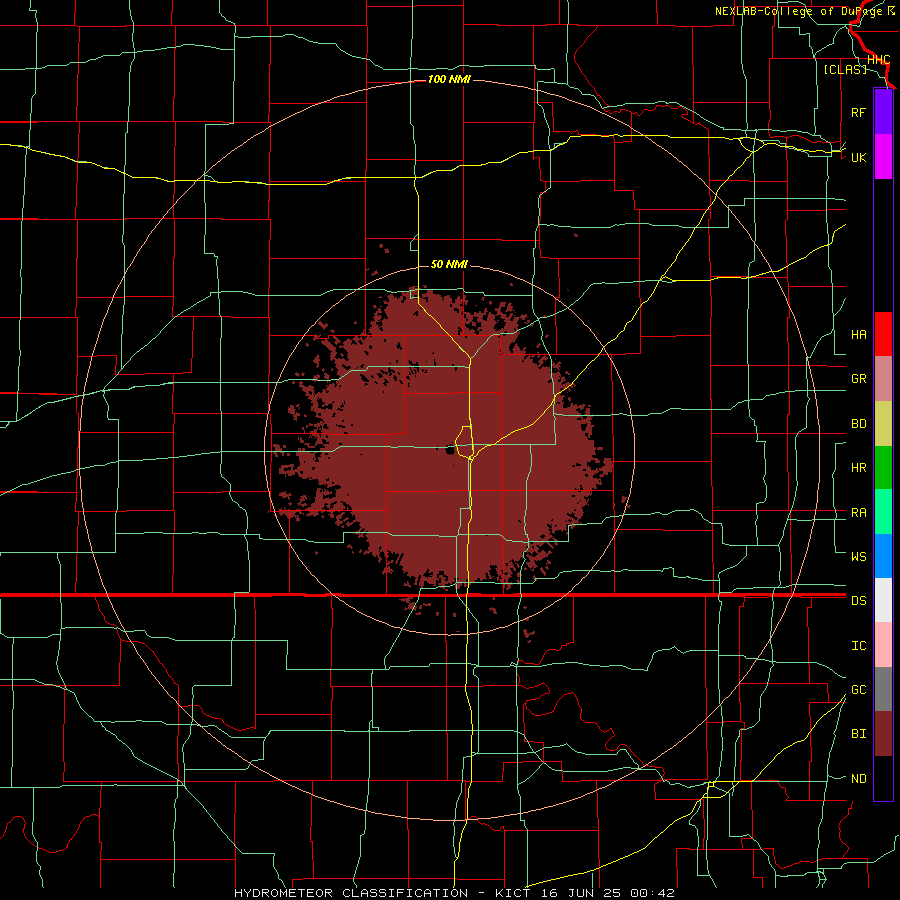Click the KICT station identifier
This screenshot has width=900, height=900.
513,893
